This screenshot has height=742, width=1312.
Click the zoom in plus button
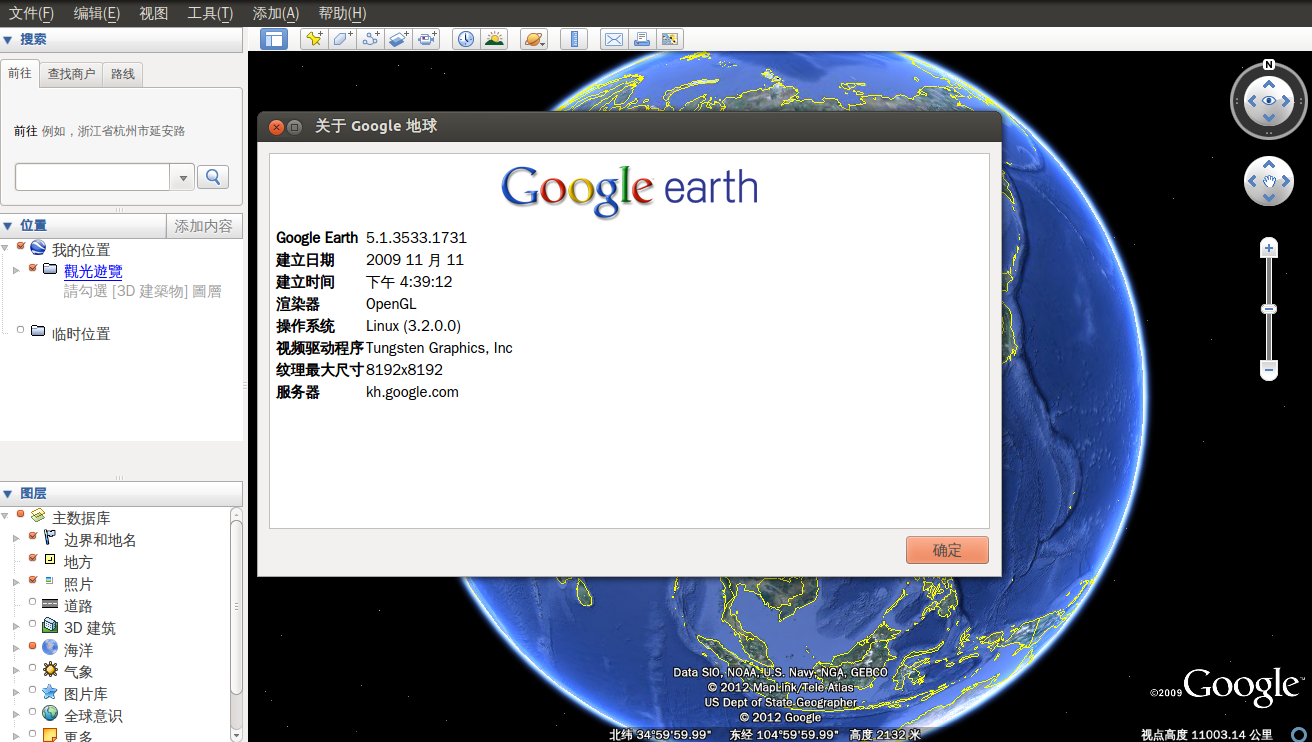(x=1269, y=248)
